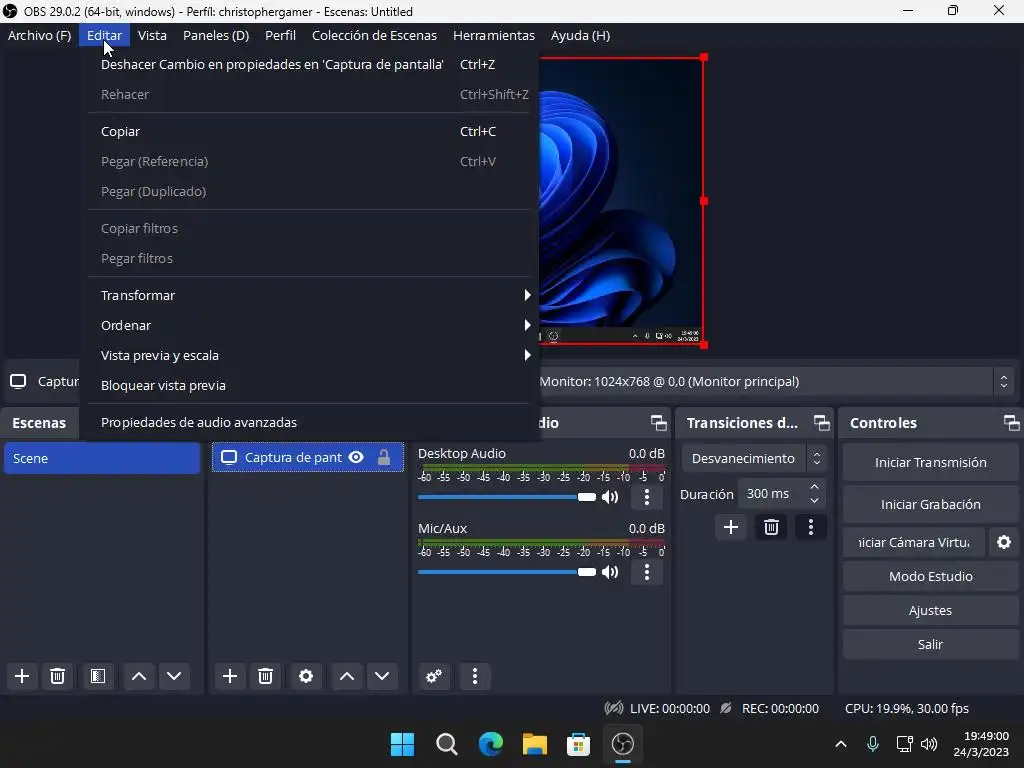Open the Windows Start menu
Image resolution: width=1024 pixels, height=768 pixels.
point(402,744)
